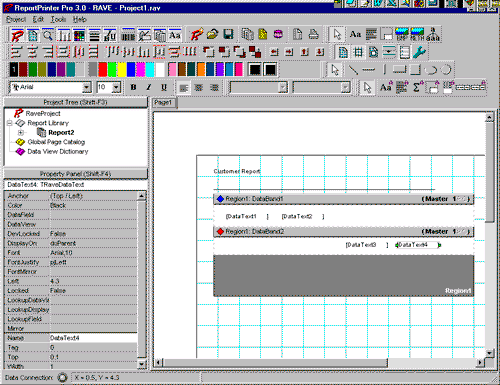Open the Project menu
Image resolution: width=500 pixels, height=385 pixels.
pyautogui.click(x=16, y=20)
